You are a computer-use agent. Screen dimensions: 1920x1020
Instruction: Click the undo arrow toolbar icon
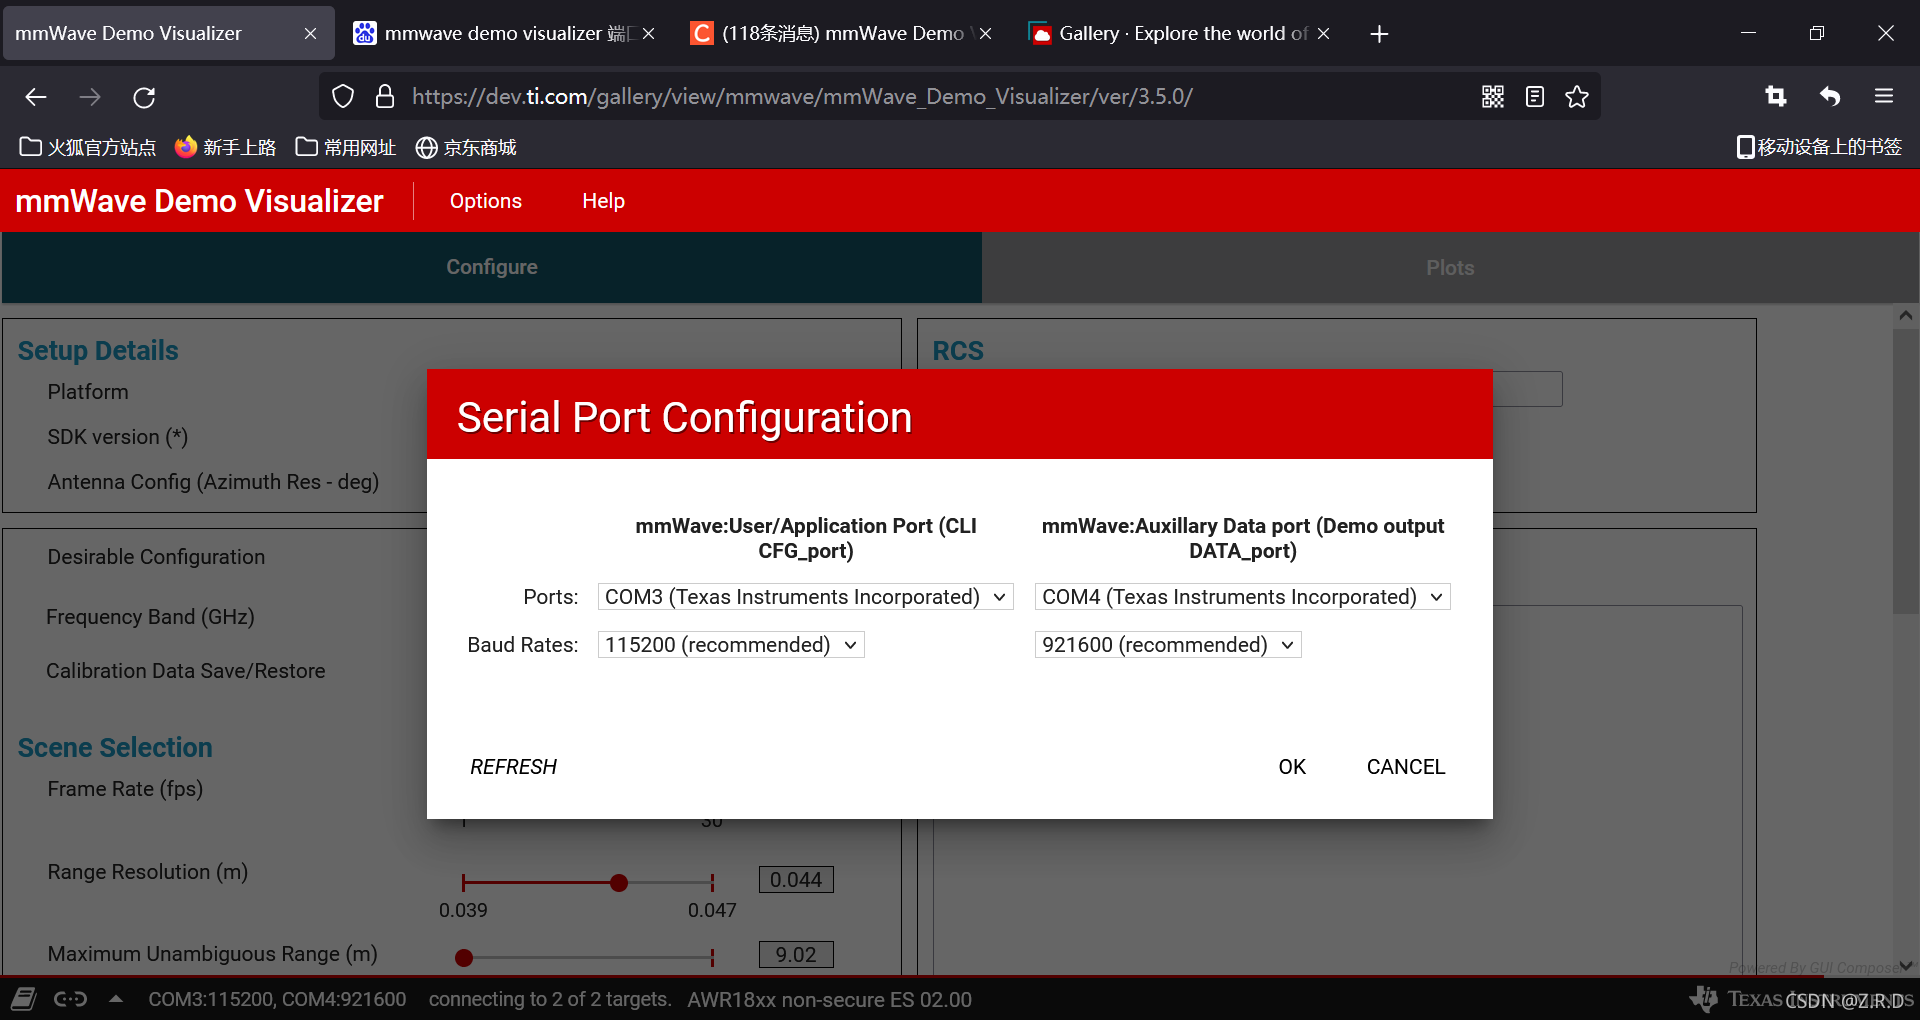coord(1830,96)
